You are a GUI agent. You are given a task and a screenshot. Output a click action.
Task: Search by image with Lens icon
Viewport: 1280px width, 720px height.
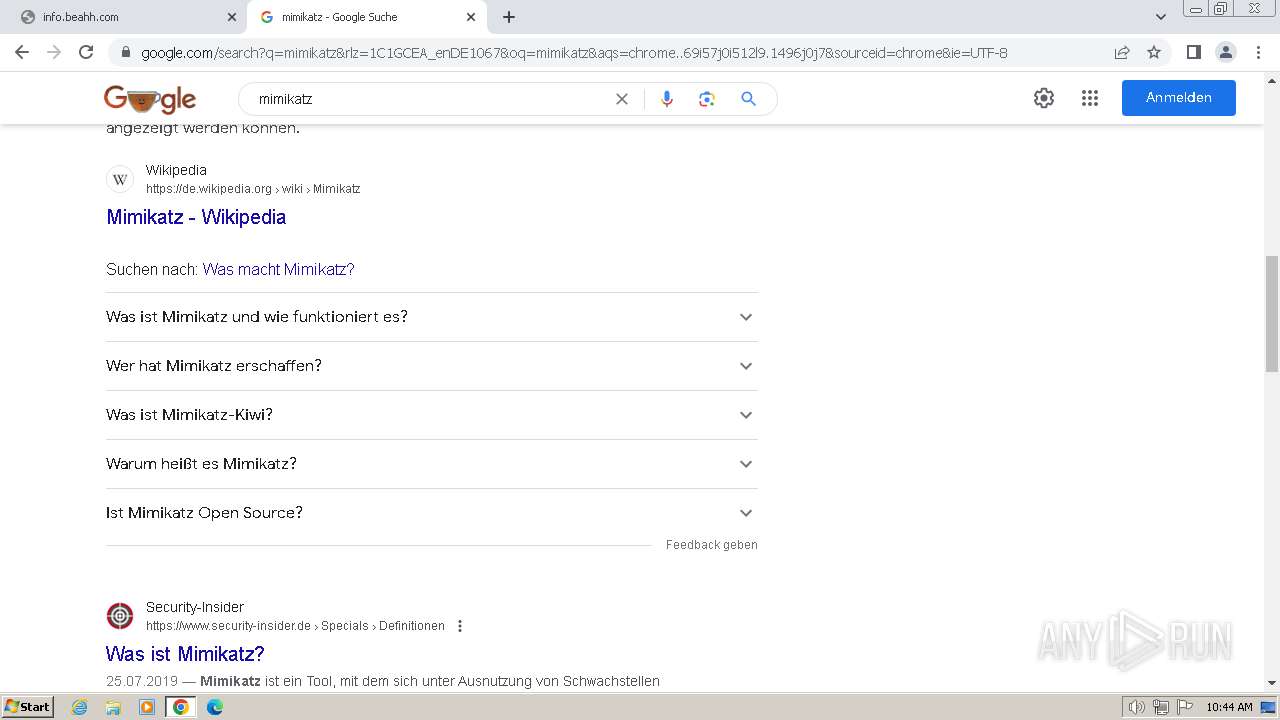coord(707,99)
